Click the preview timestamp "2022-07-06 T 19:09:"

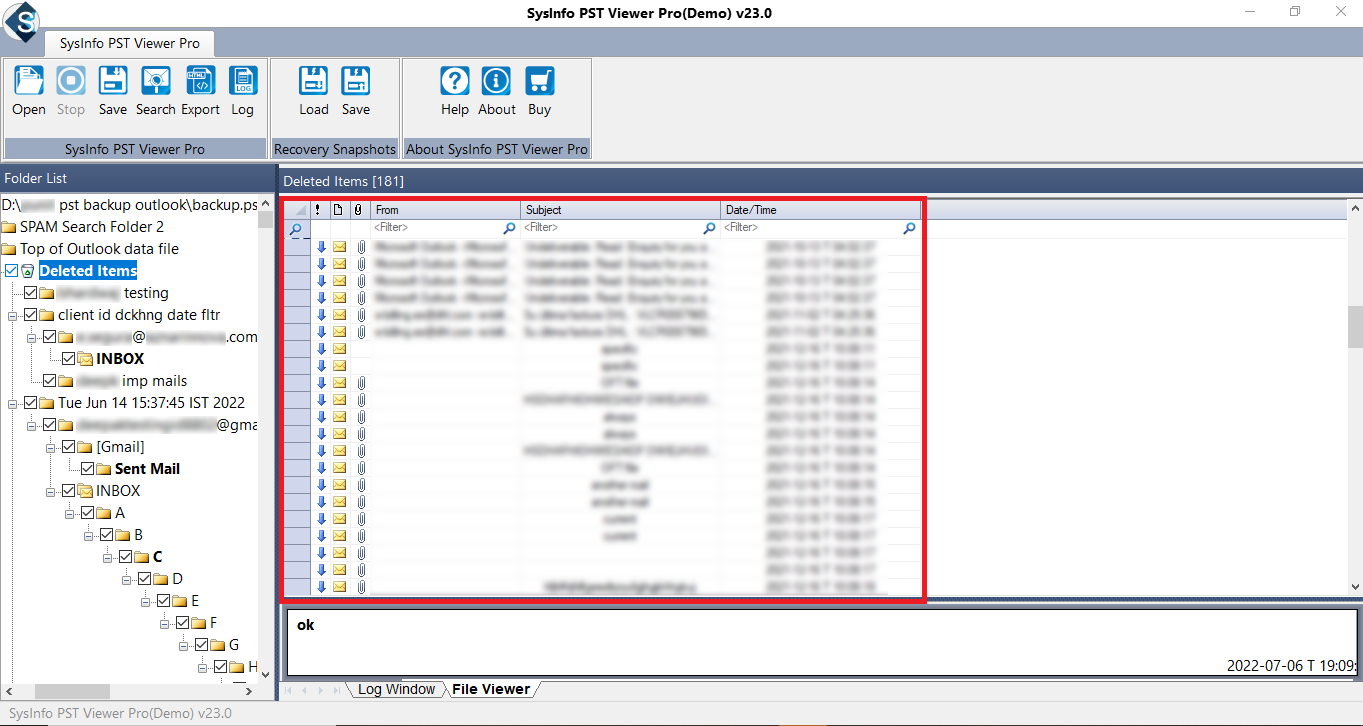(x=1291, y=665)
